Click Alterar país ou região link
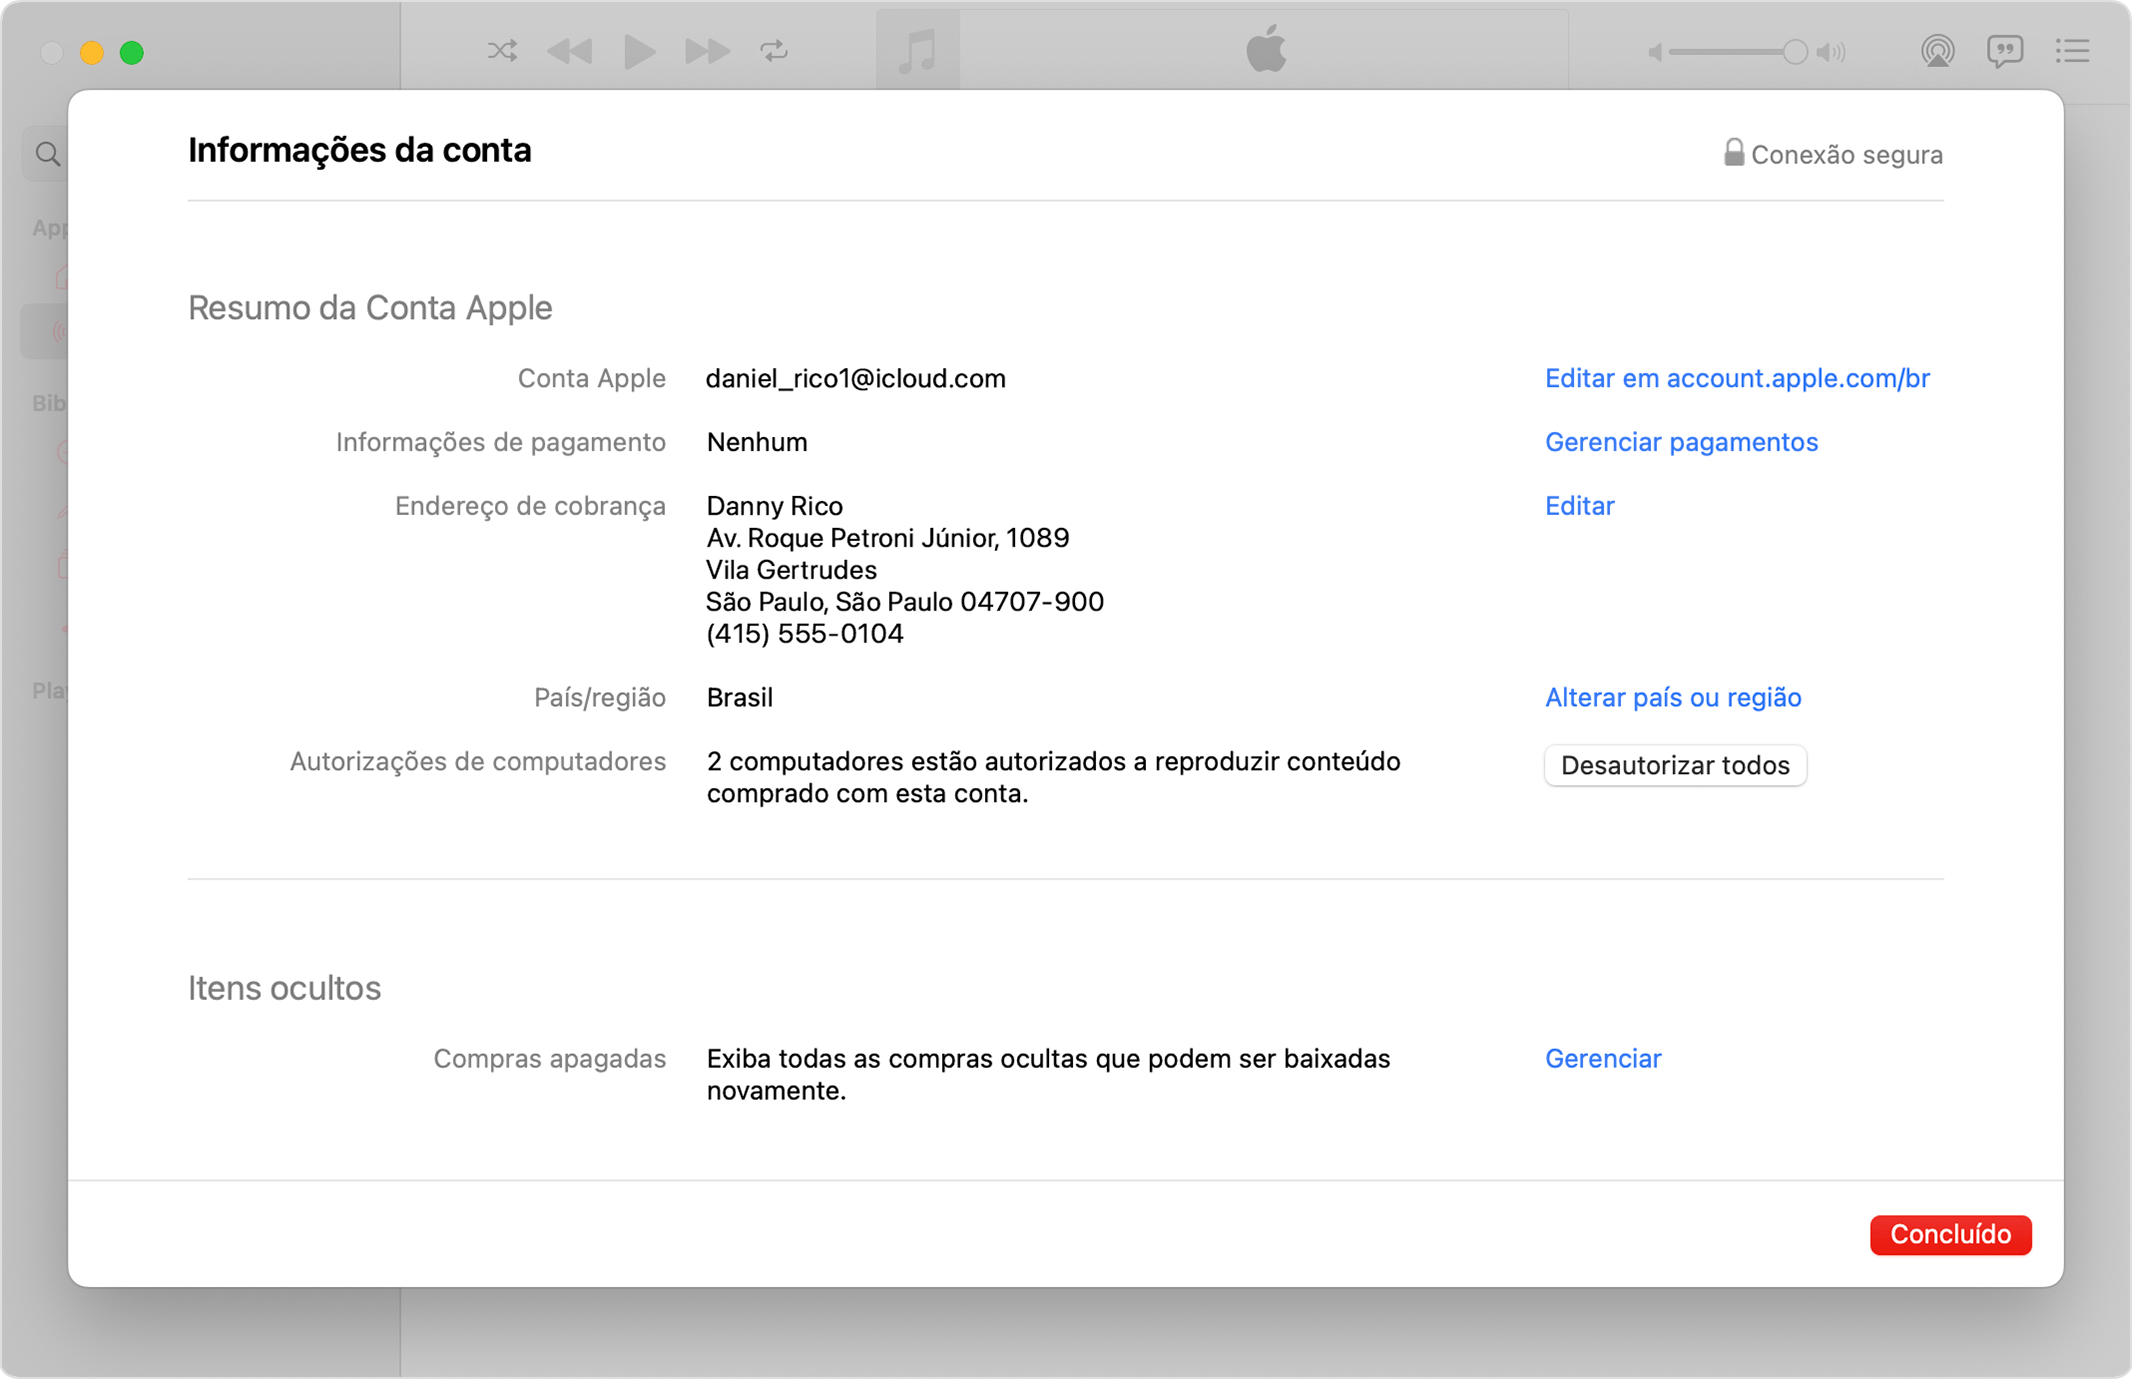 pyautogui.click(x=1673, y=697)
